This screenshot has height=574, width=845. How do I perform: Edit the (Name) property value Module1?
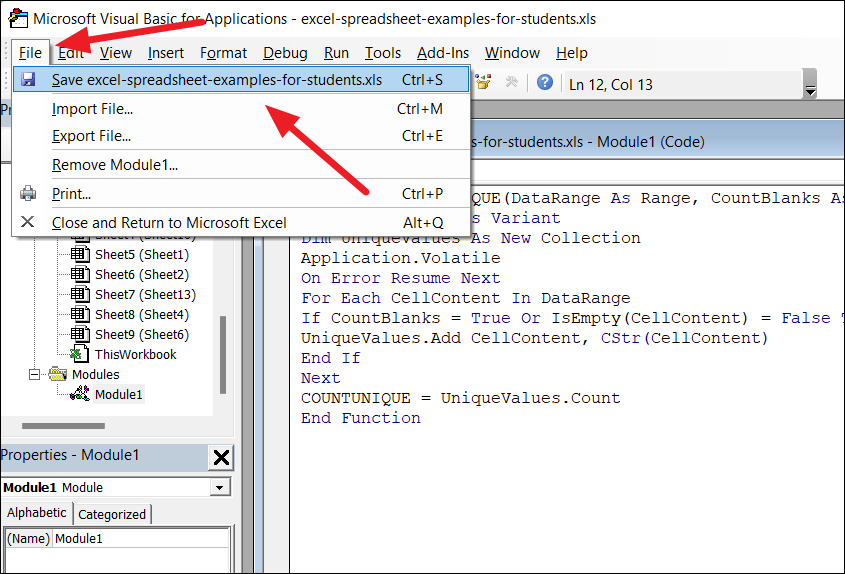(141, 538)
